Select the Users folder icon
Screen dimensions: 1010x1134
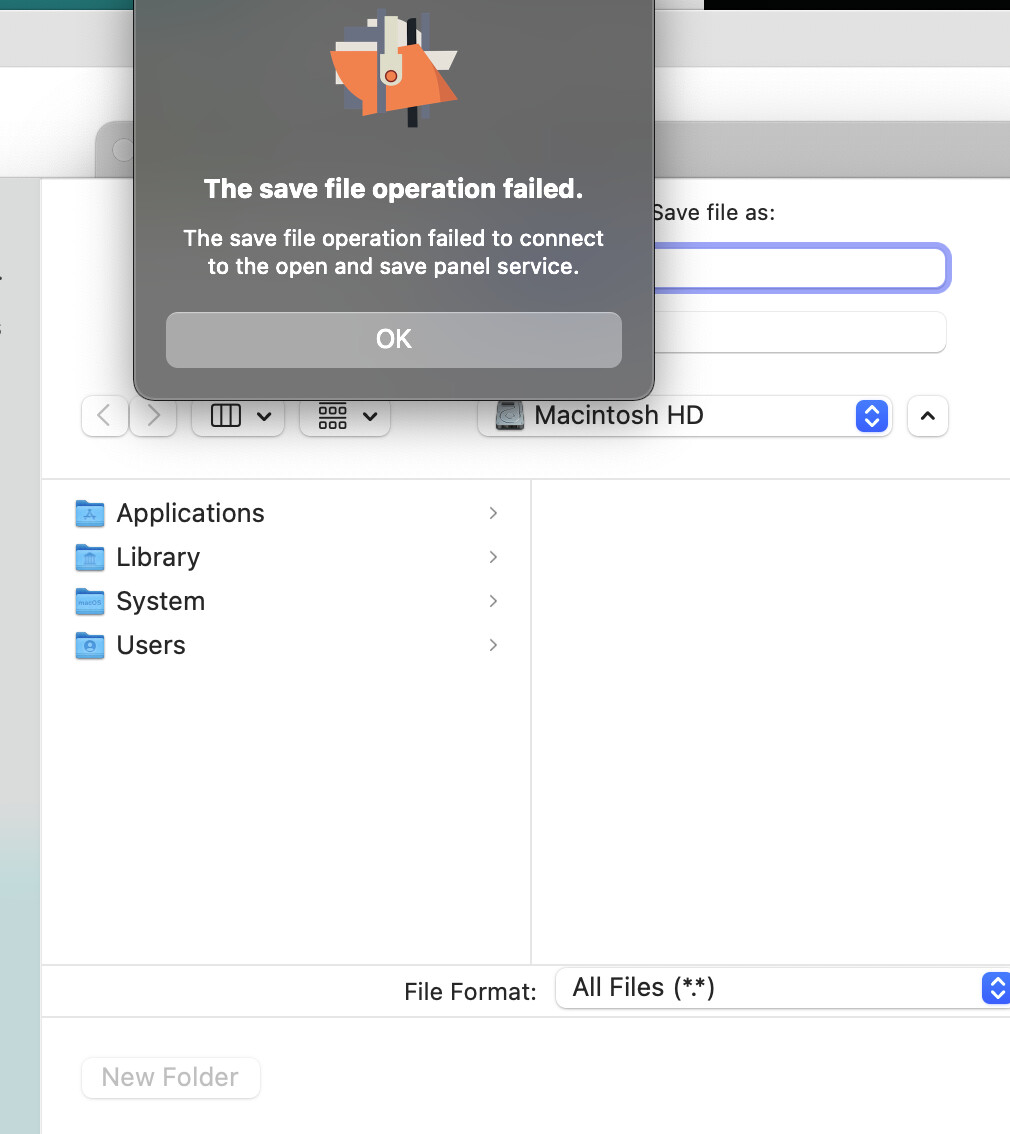pyautogui.click(x=90, y=646)
